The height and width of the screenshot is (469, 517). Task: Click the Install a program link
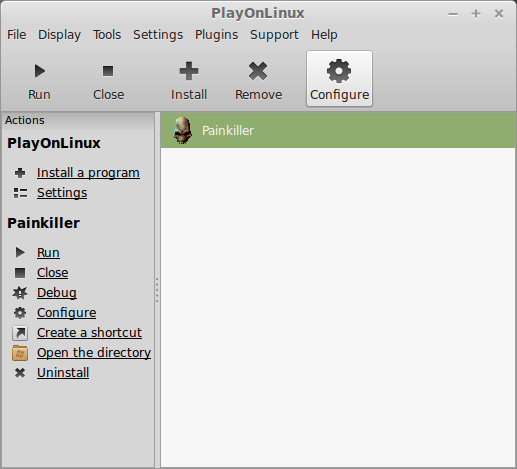coord(88,173)
